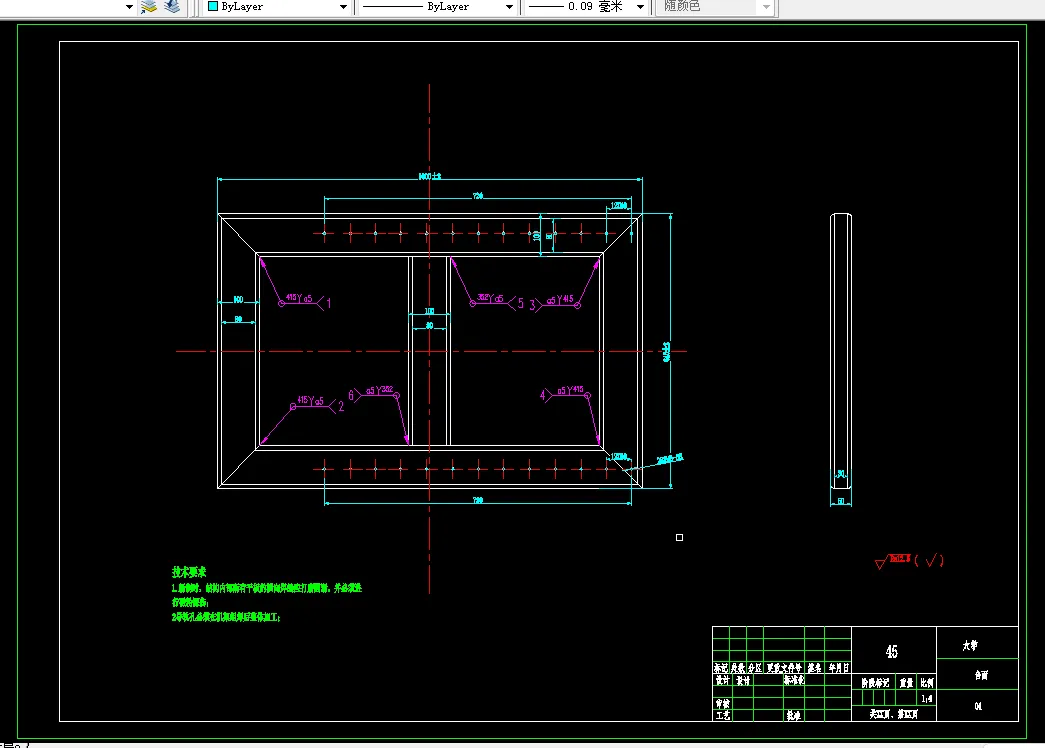Screen dimensions: 1045x748
Task: Select weld symbol label number 1
Action: click(329, 303)
